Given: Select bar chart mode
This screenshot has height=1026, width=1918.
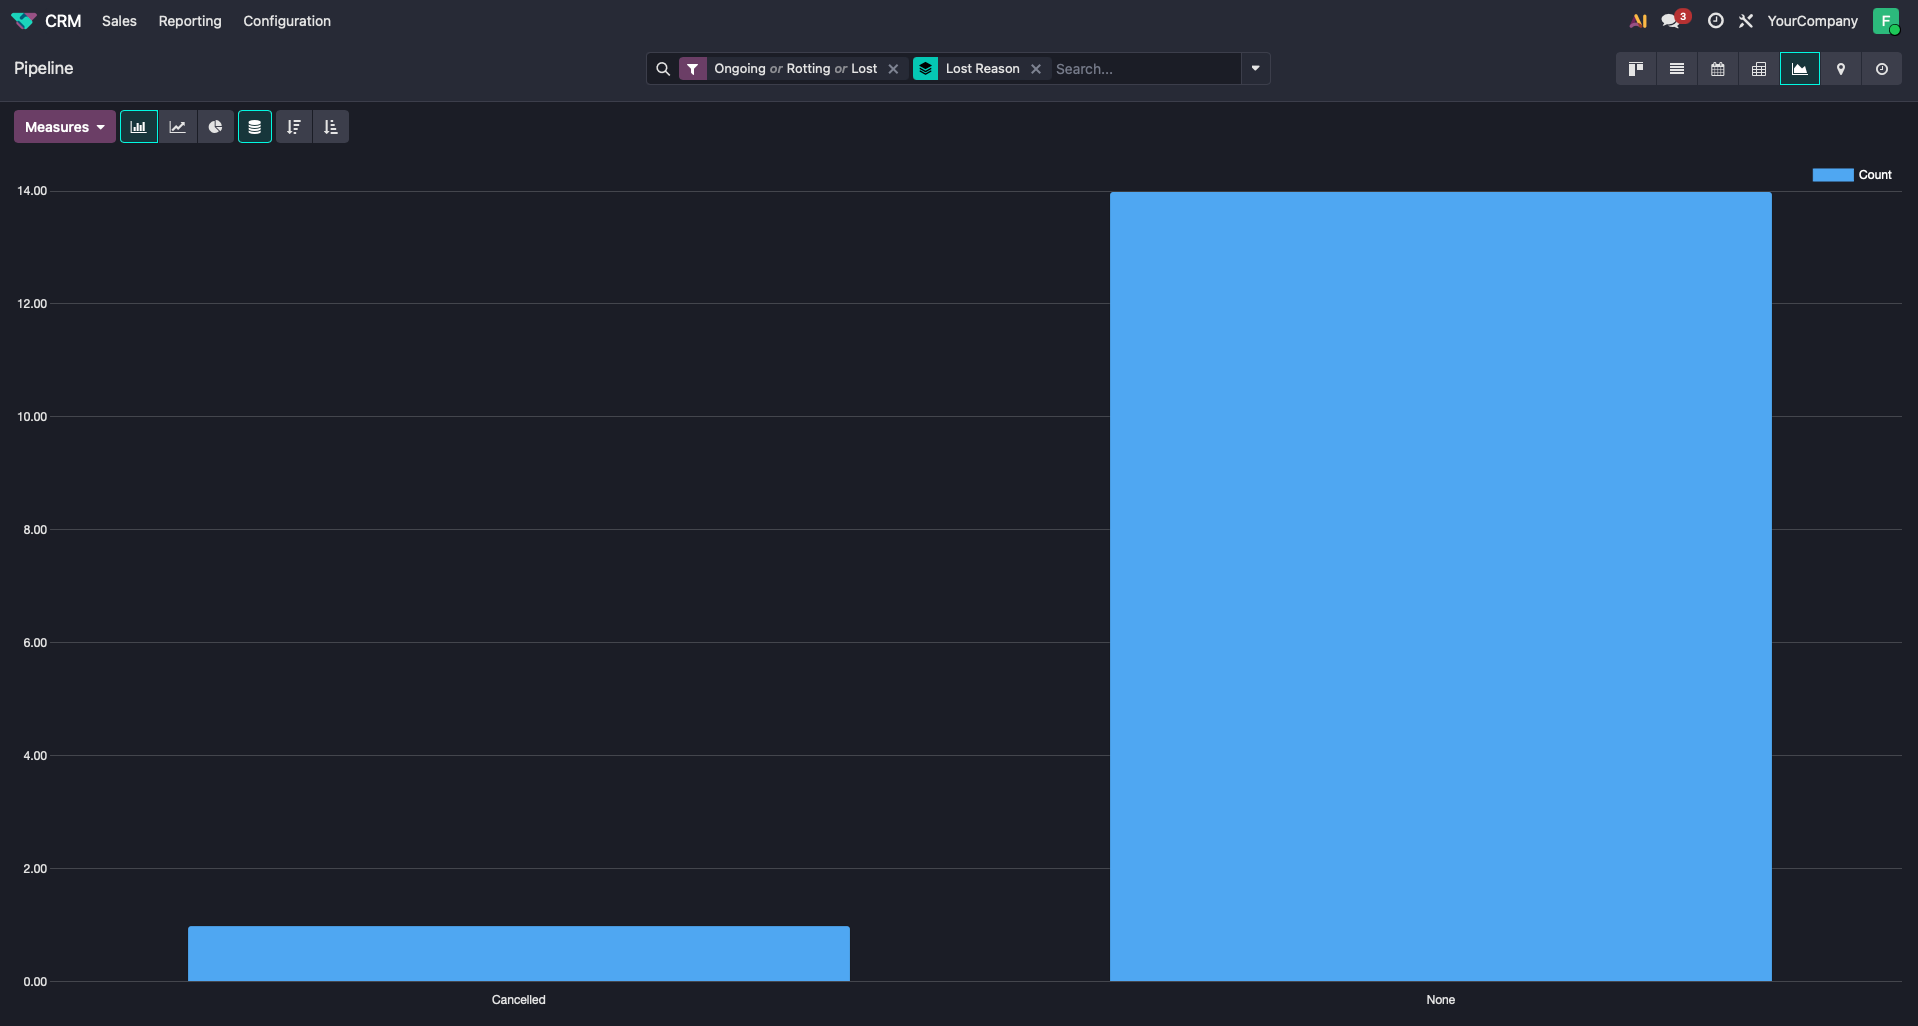Looking at the screenshot, I should [x=139, y=127].
